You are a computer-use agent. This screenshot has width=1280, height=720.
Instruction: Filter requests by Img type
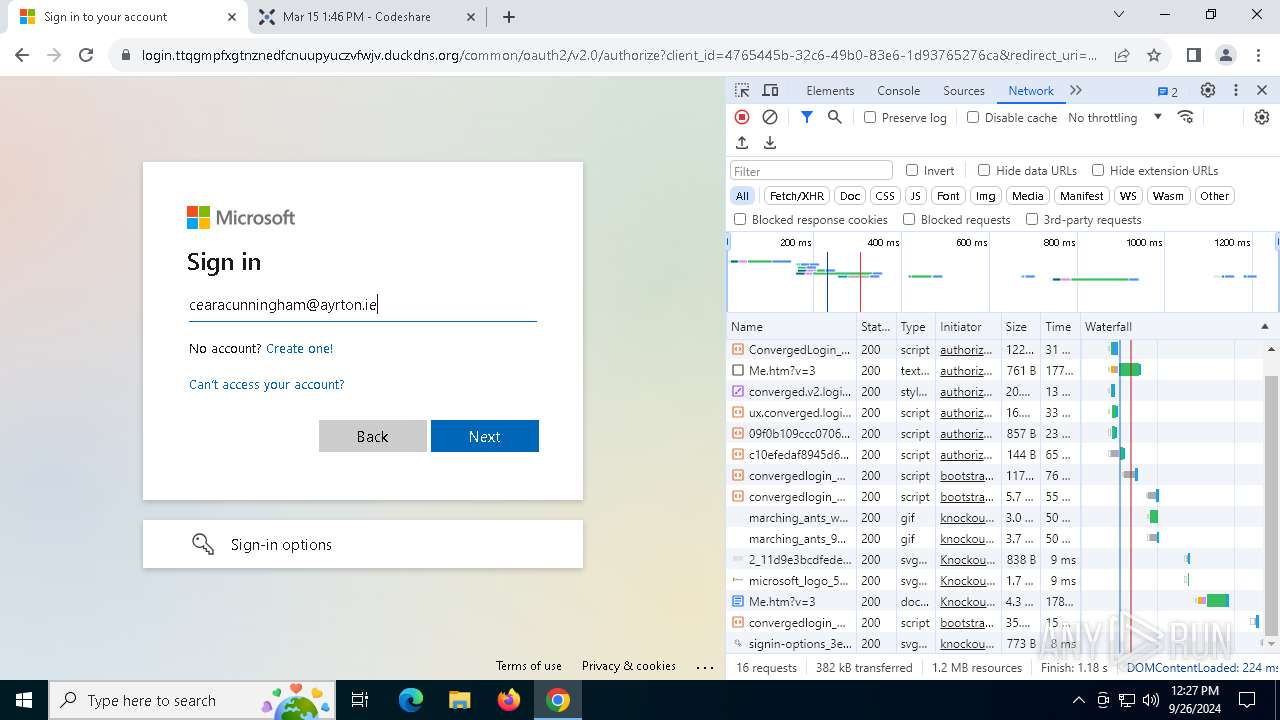click(986, 196)
